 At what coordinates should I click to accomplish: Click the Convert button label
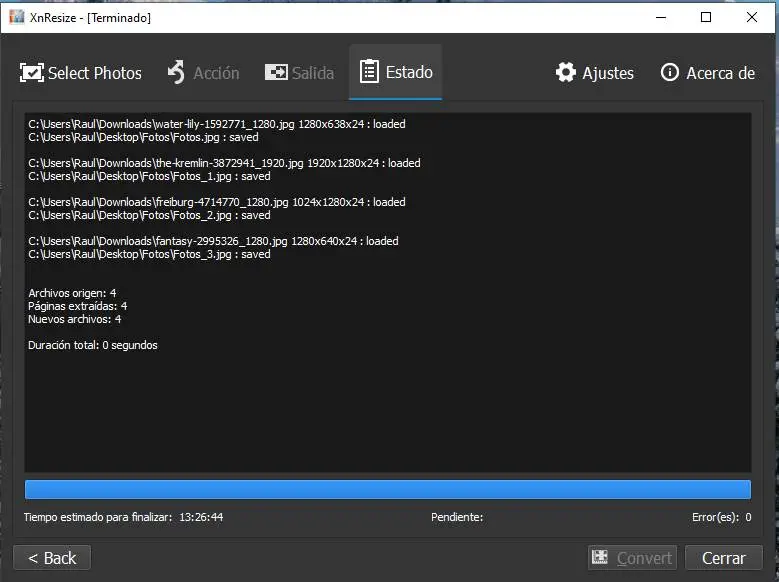click(644, 558)
